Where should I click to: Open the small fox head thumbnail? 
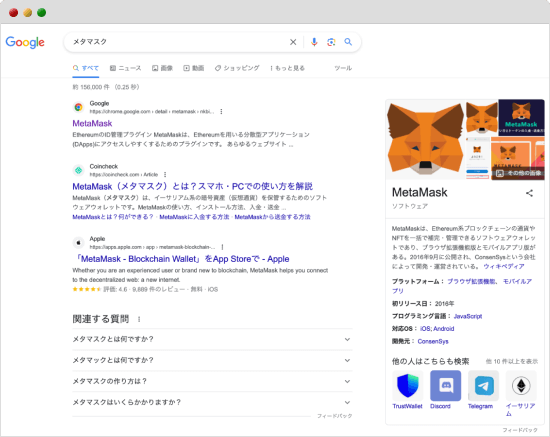tap(482, 117)
